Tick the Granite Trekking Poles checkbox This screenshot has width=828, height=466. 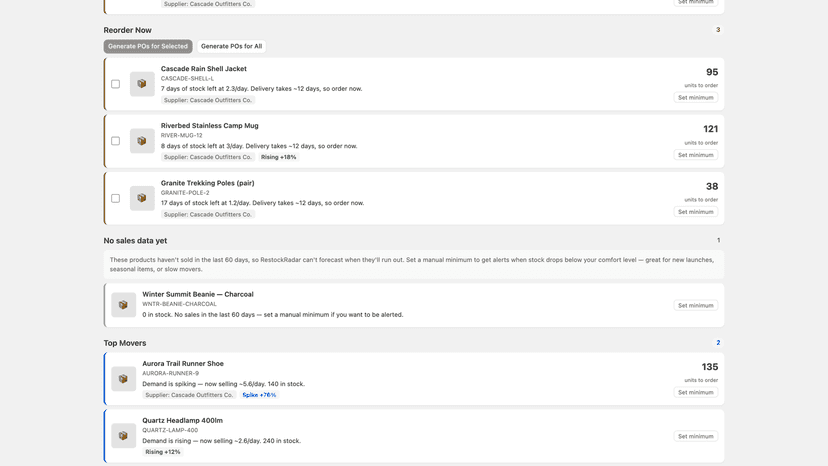(x=116, y=198)
